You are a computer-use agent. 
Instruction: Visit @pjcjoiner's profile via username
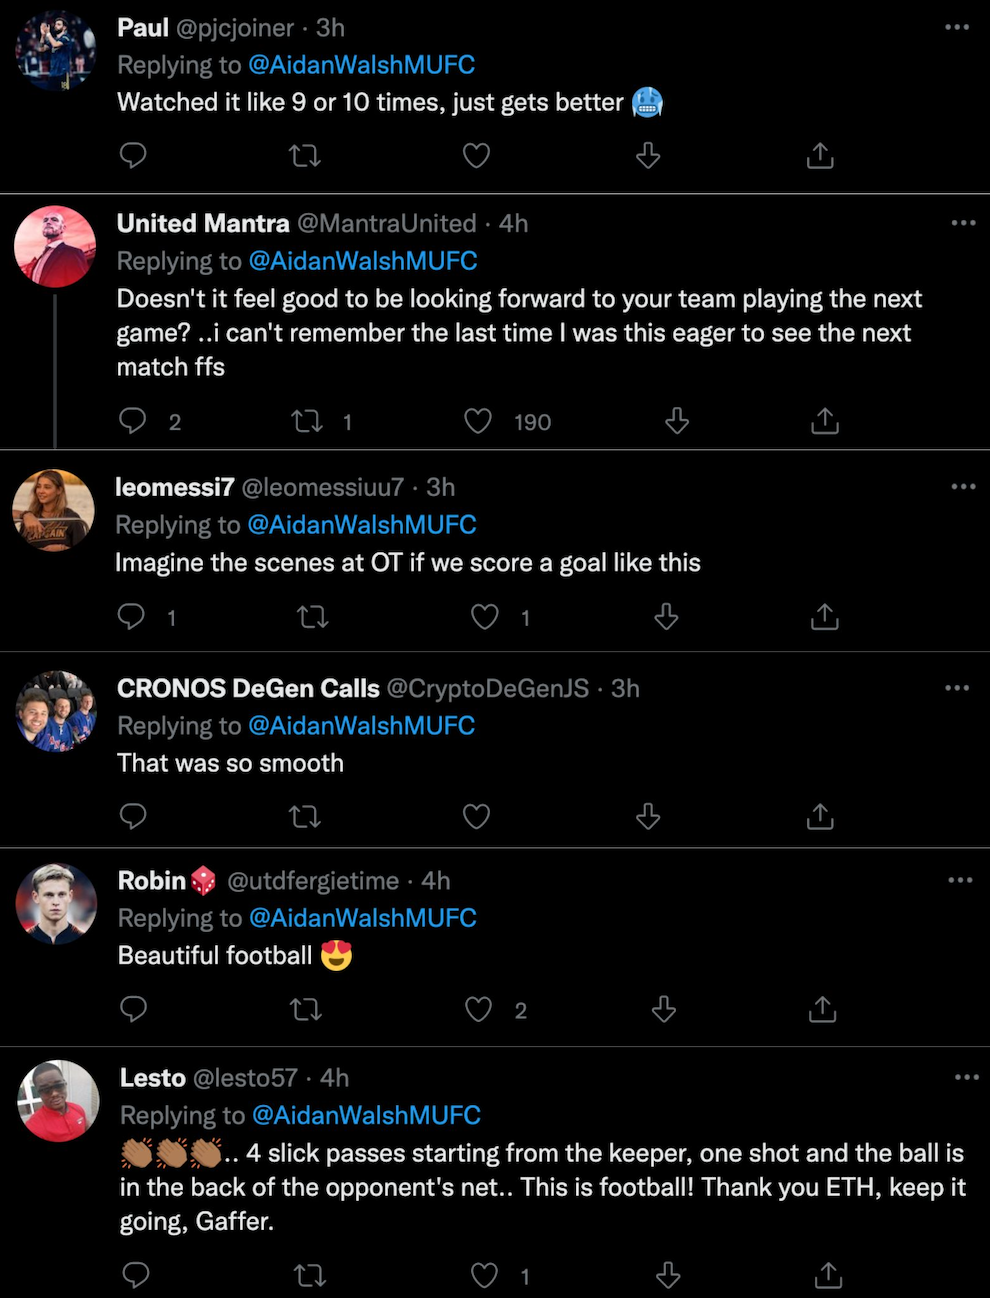tap(236, 27)
